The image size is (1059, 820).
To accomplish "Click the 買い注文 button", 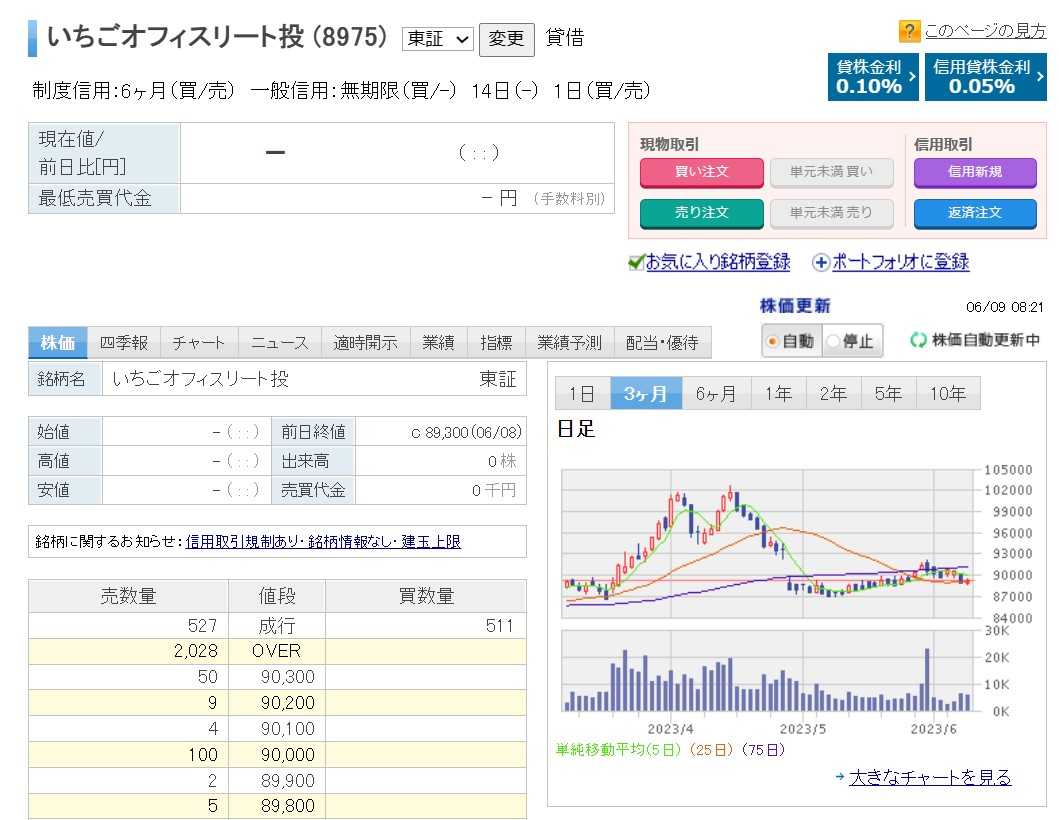I will [702, 172].
